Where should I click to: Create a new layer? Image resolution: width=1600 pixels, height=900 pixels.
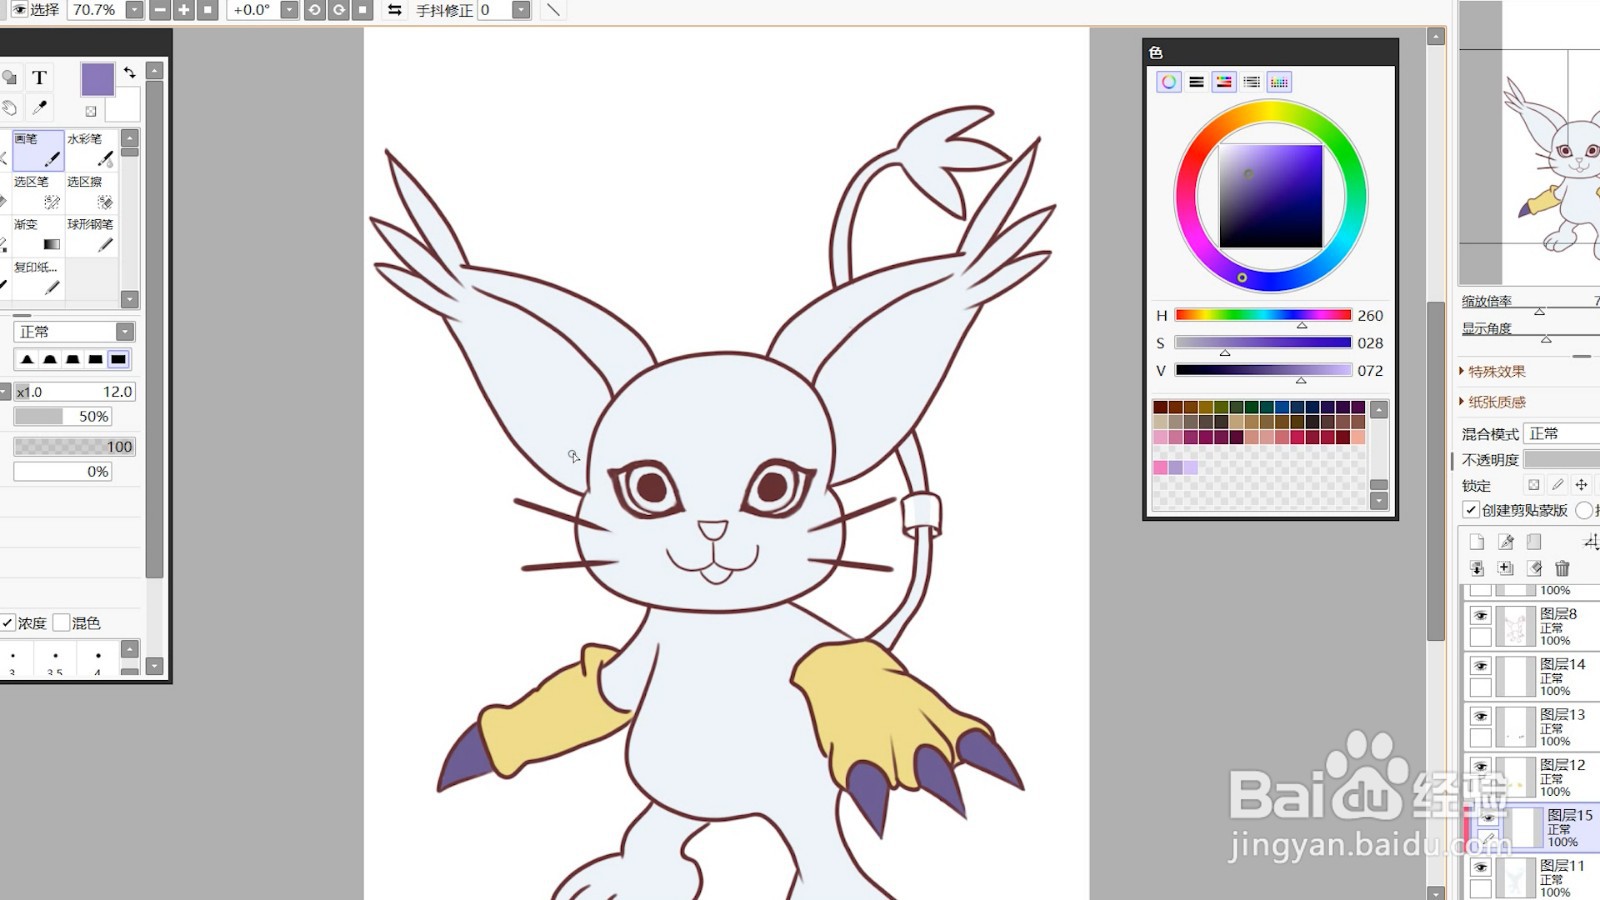[x=1477, y=542]
